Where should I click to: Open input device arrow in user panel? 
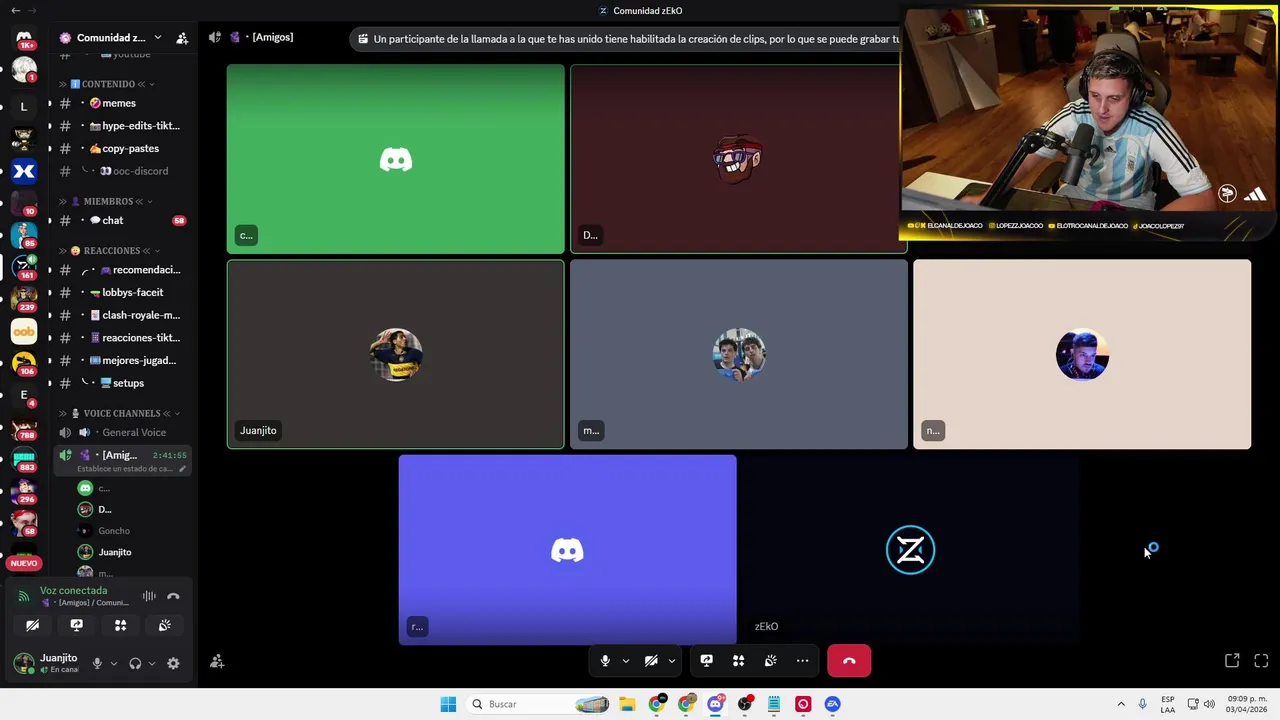pos(114,663)
